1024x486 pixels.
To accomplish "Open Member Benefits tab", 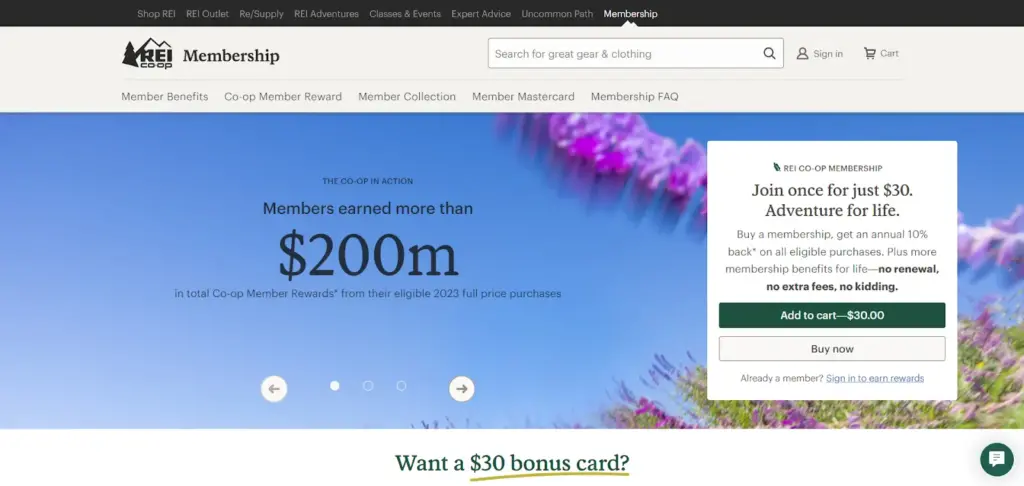I will pyautogui.click(x=165, y=97).
